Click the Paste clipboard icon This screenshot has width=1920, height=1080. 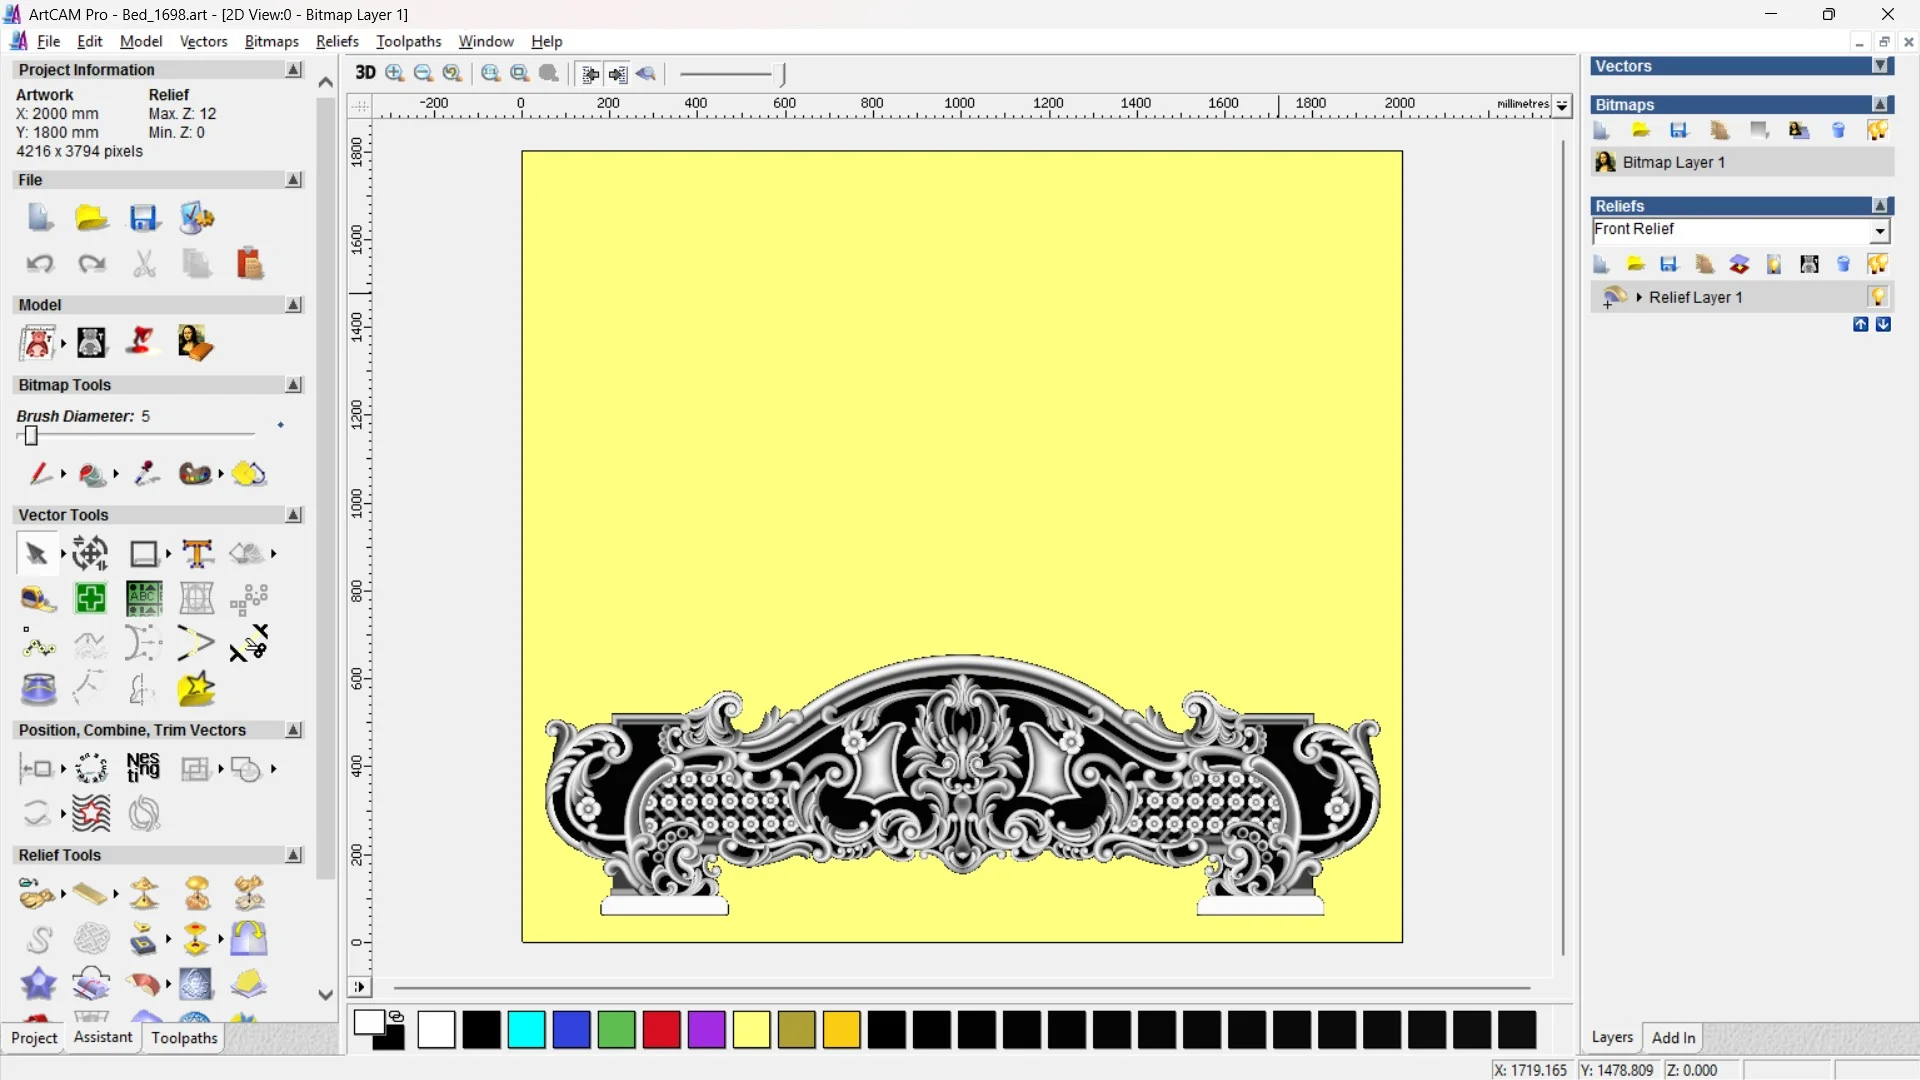[249, 264]
